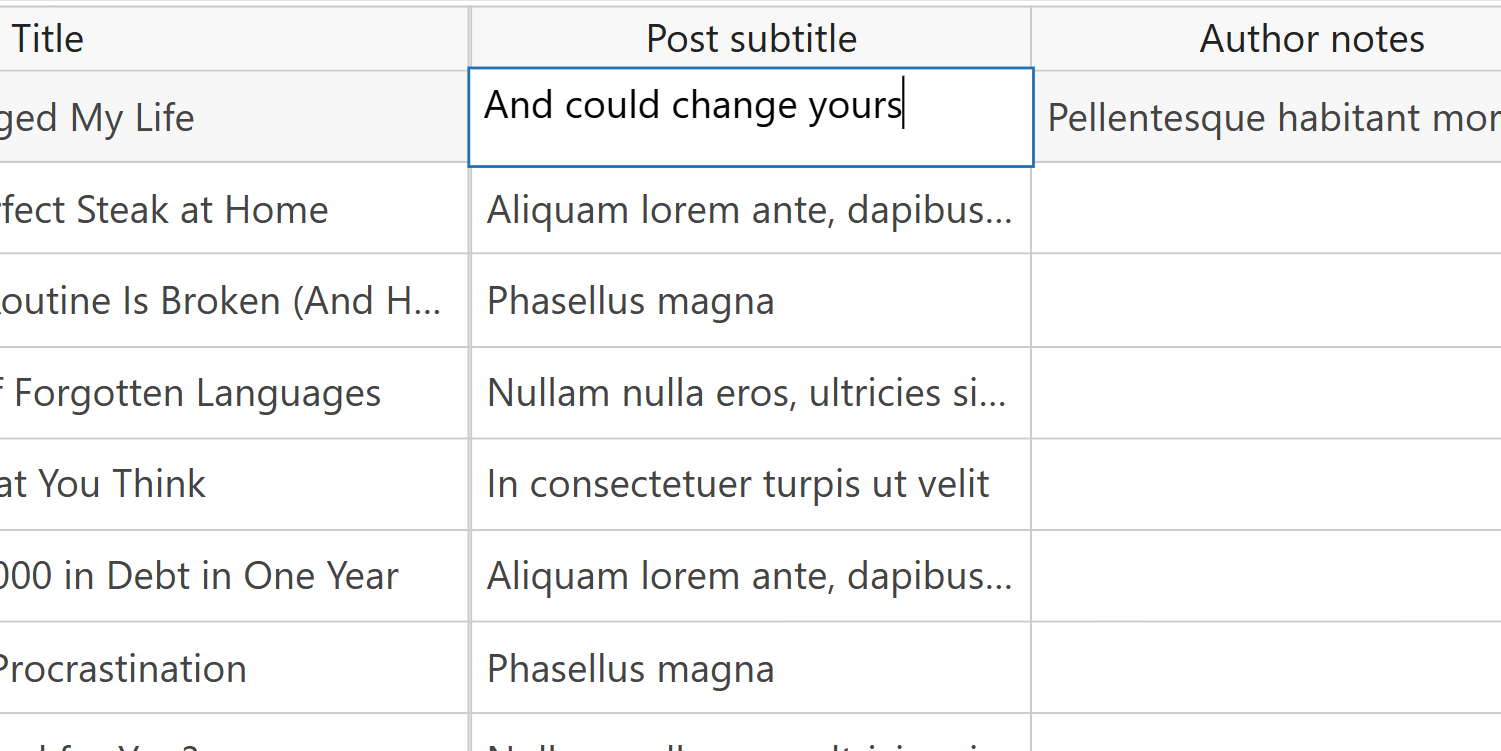
Task: Click in the 'And could change yours' edit field
Action: (751, 117)
